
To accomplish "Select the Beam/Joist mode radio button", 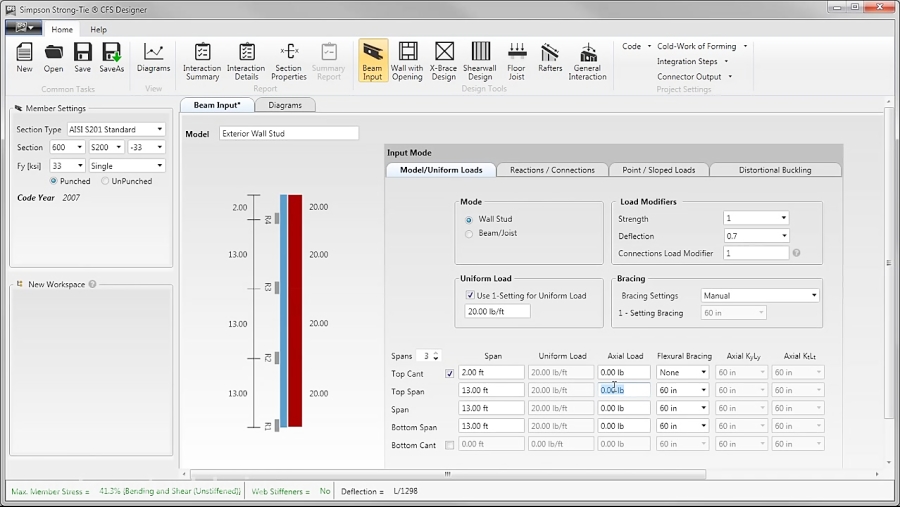I will pyautogui.click(x=469, y=234).
